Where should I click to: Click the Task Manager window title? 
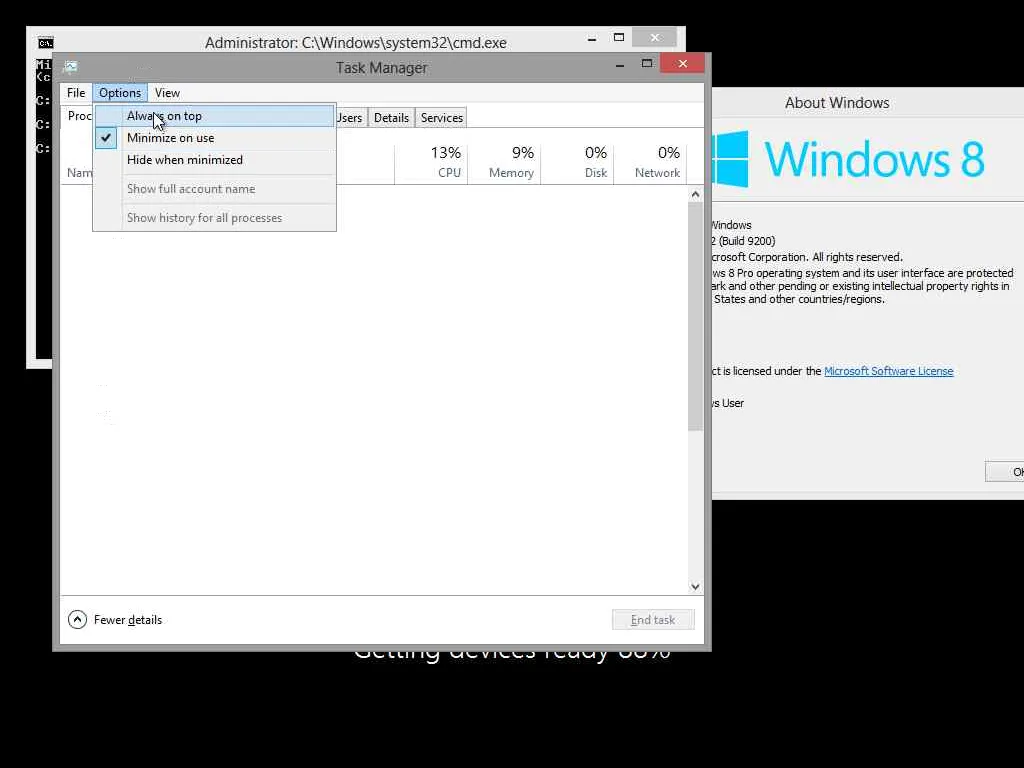[381, 68]
